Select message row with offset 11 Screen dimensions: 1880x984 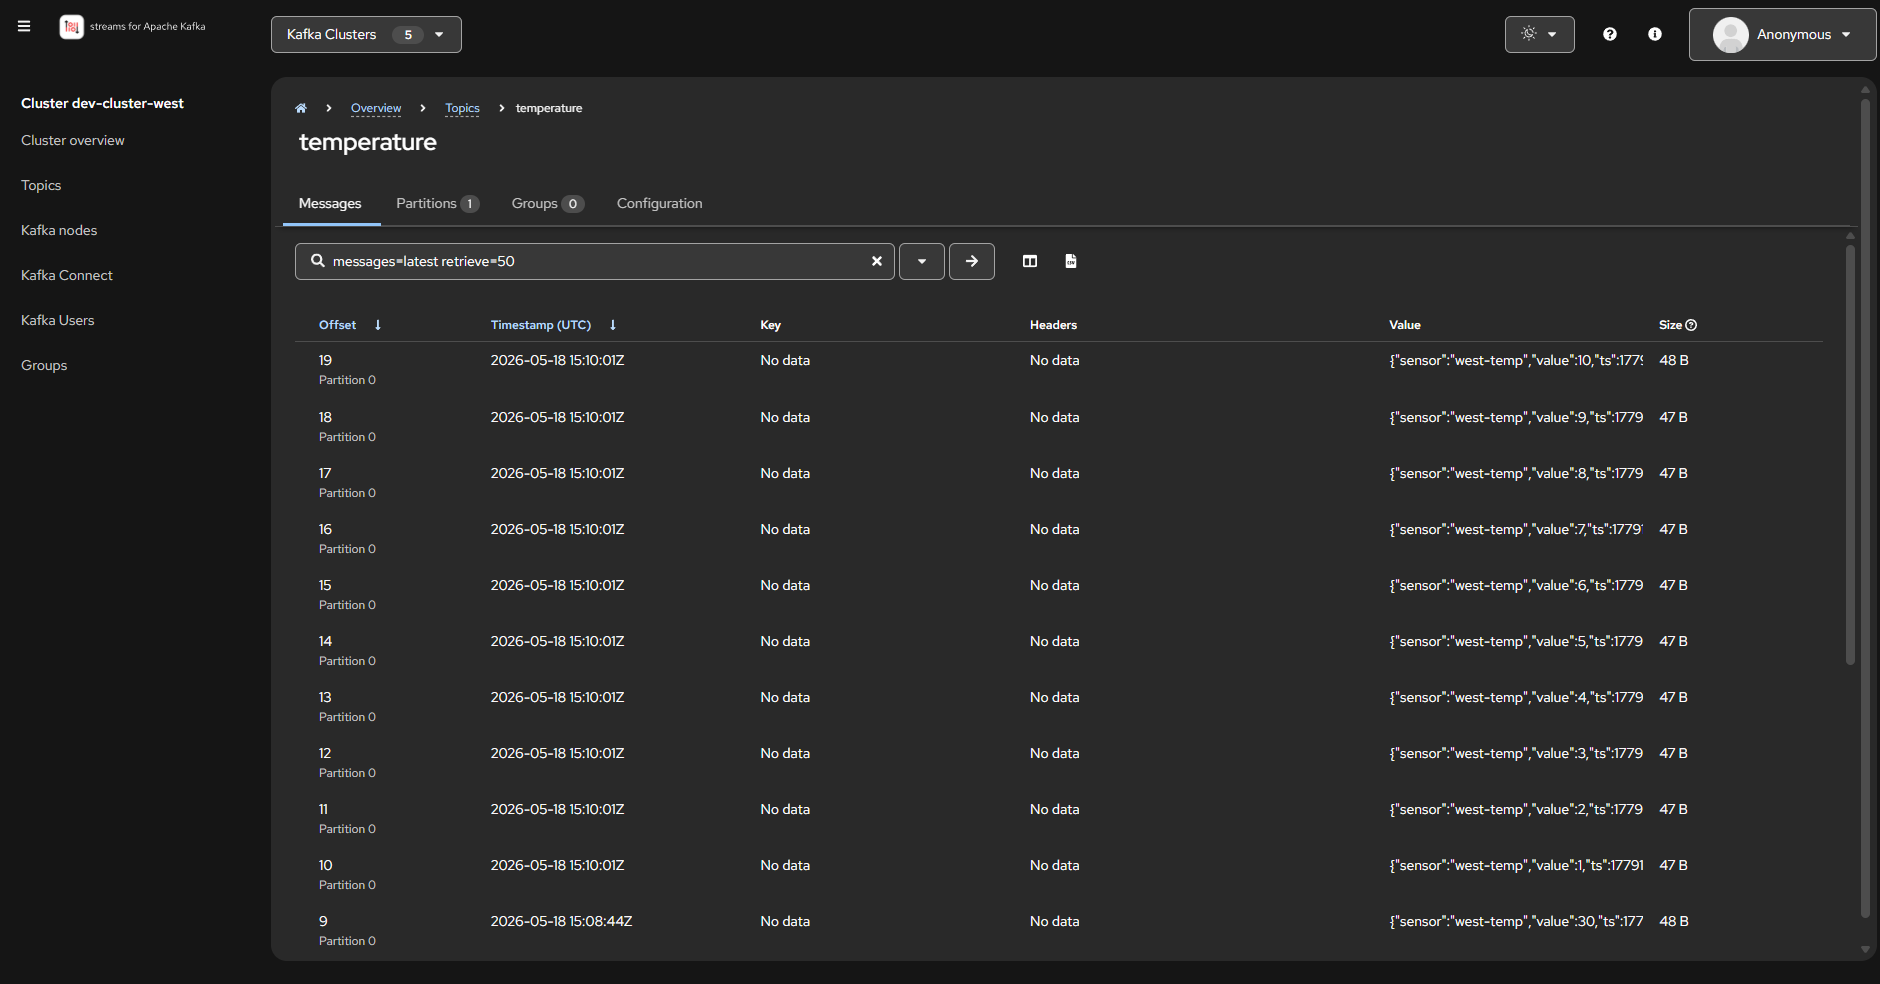[1058, 818]
